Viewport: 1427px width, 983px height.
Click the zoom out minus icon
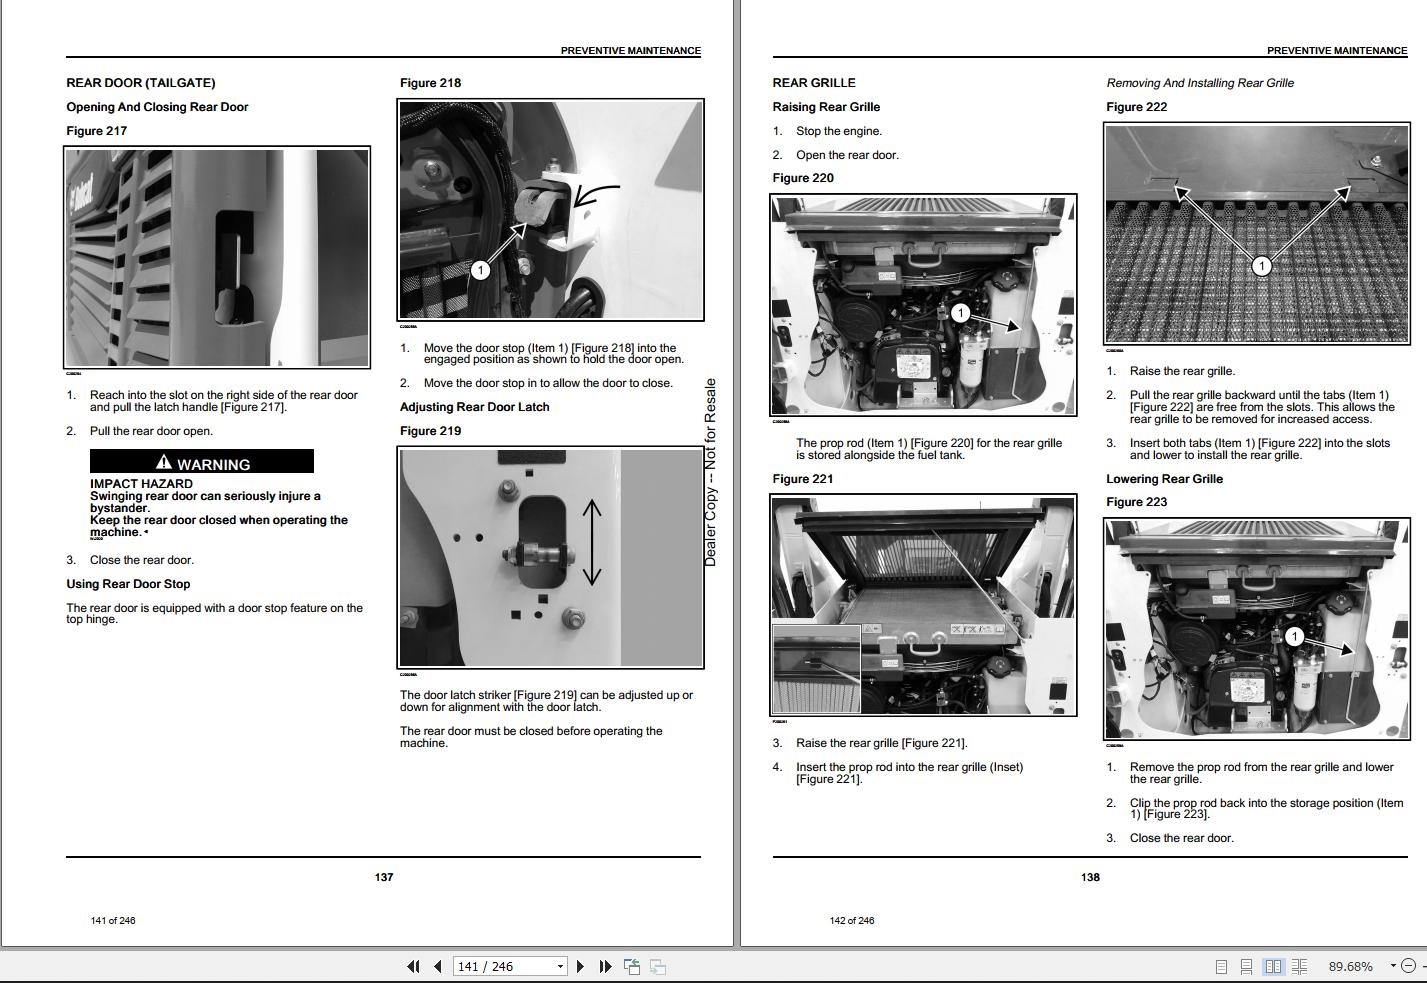click(1409, 966)
